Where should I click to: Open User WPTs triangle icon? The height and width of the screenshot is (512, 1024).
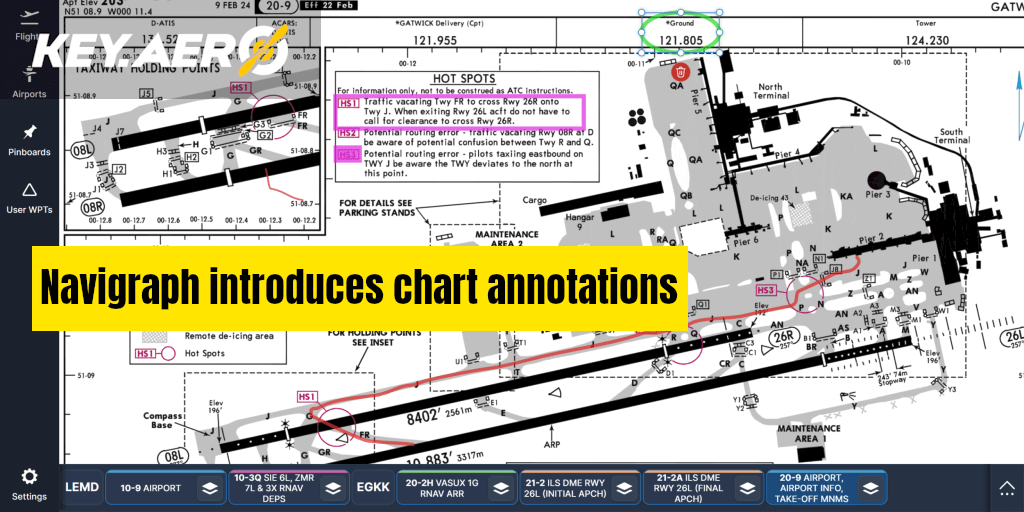pos(29,190)
